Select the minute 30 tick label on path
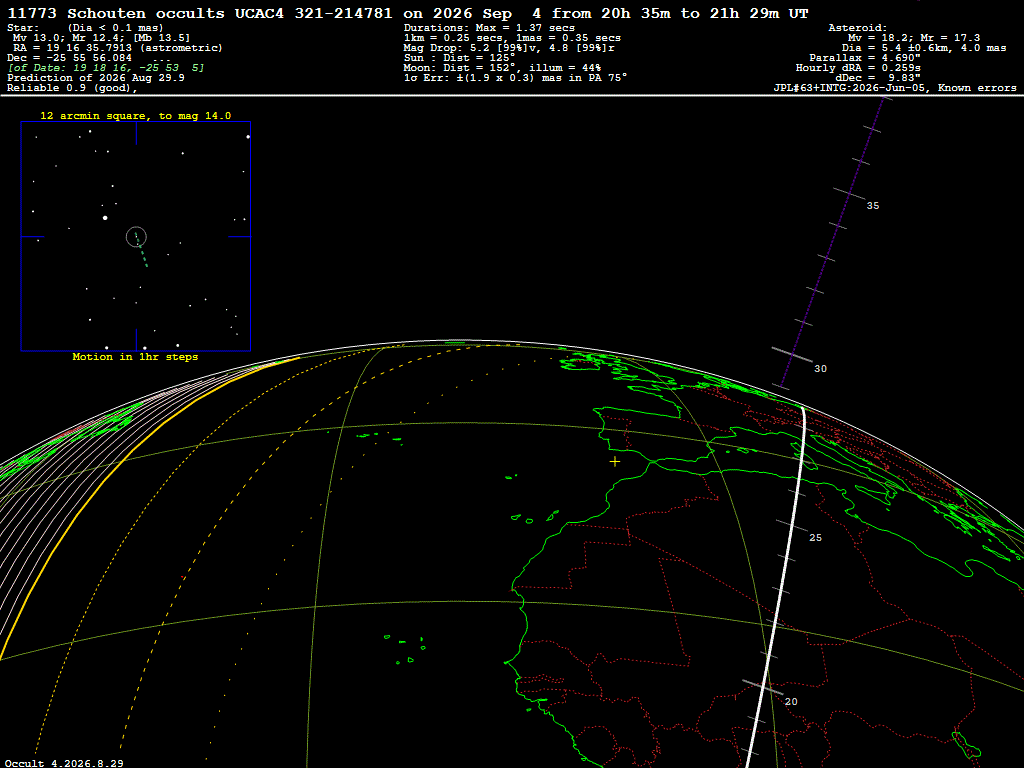 [820, 369]
